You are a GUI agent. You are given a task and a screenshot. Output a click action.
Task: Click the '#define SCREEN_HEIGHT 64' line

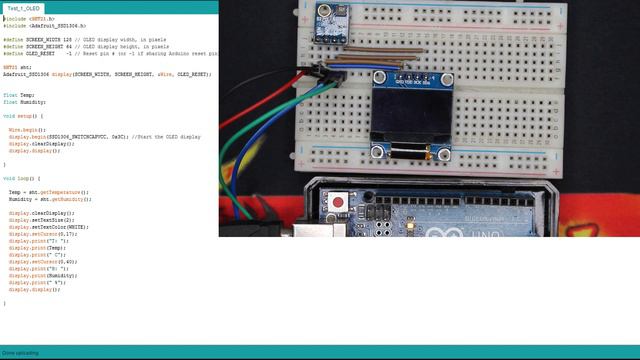coord(86,47)
